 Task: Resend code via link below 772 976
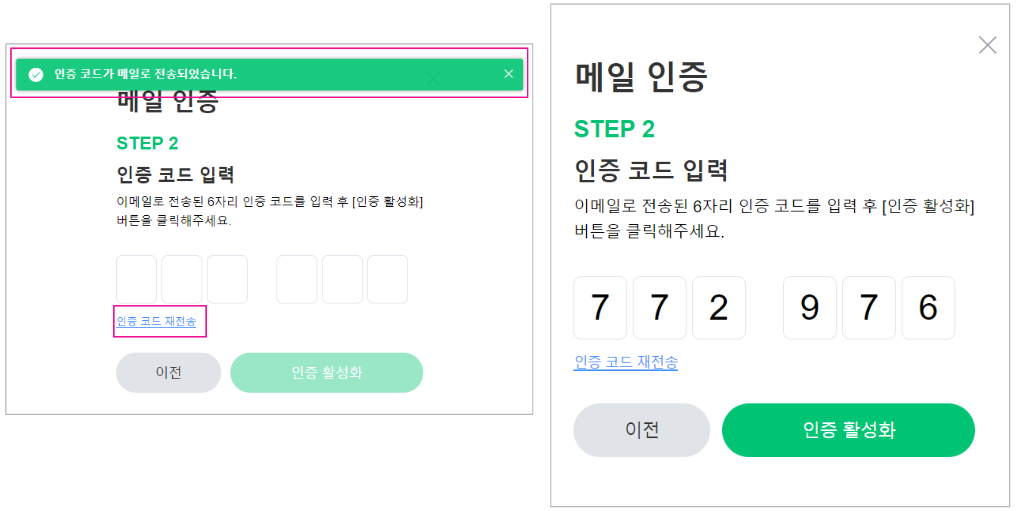click(626, 362)
